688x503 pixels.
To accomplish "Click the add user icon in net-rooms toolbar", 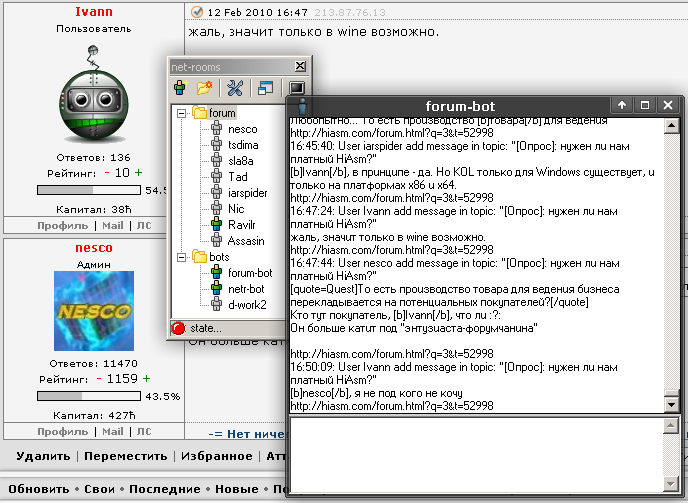I will click(x=181, y=89).
